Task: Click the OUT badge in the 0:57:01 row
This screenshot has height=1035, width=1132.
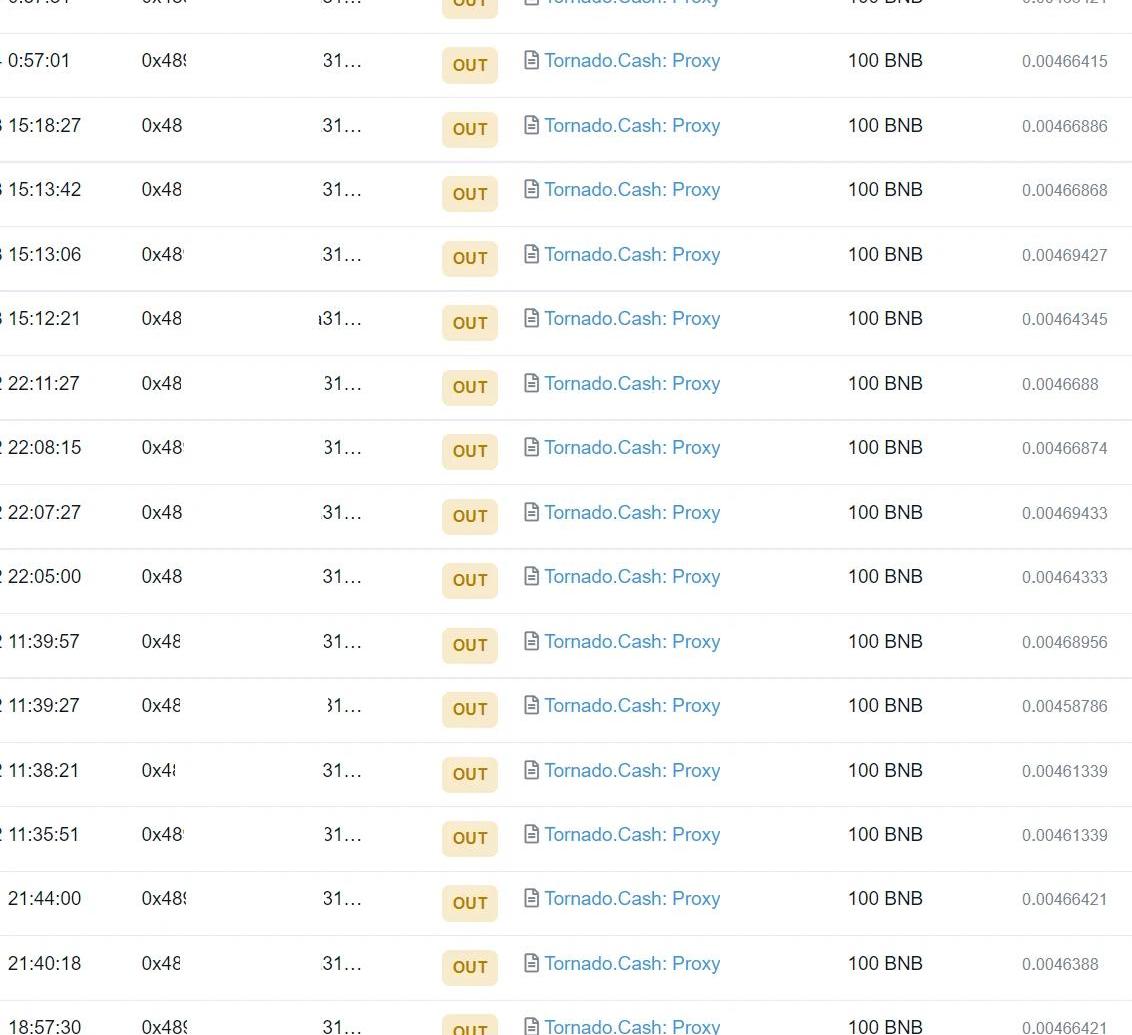Action: coord(470,65)
